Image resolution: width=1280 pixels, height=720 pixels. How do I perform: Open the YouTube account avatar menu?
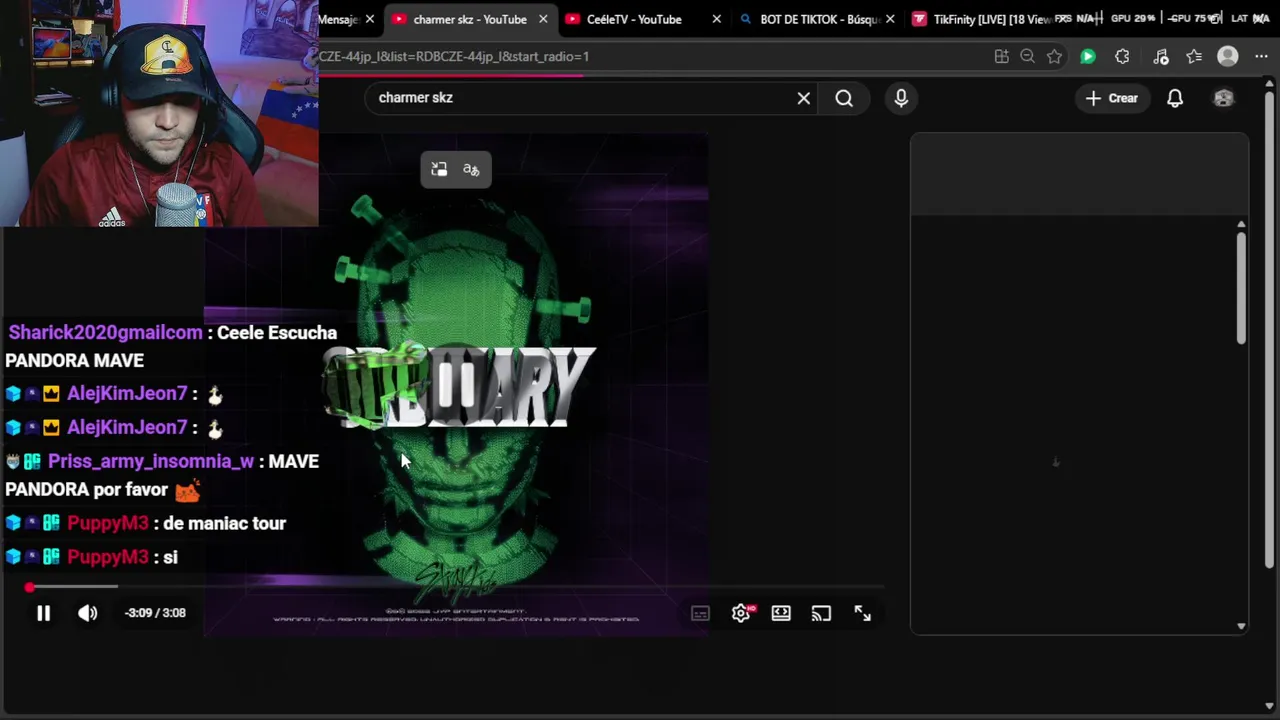(1224, 98)
